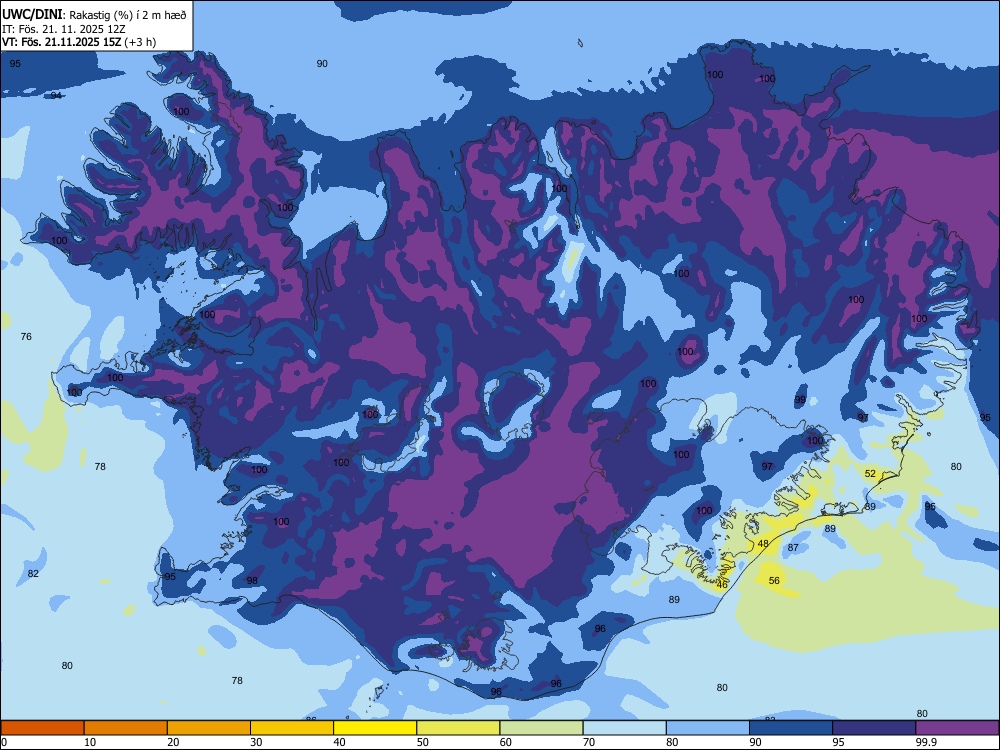This screenshot has height=750, width=1000.
Task: Select the '46' humidity value on the map
Action: click(x=722, y=585)
